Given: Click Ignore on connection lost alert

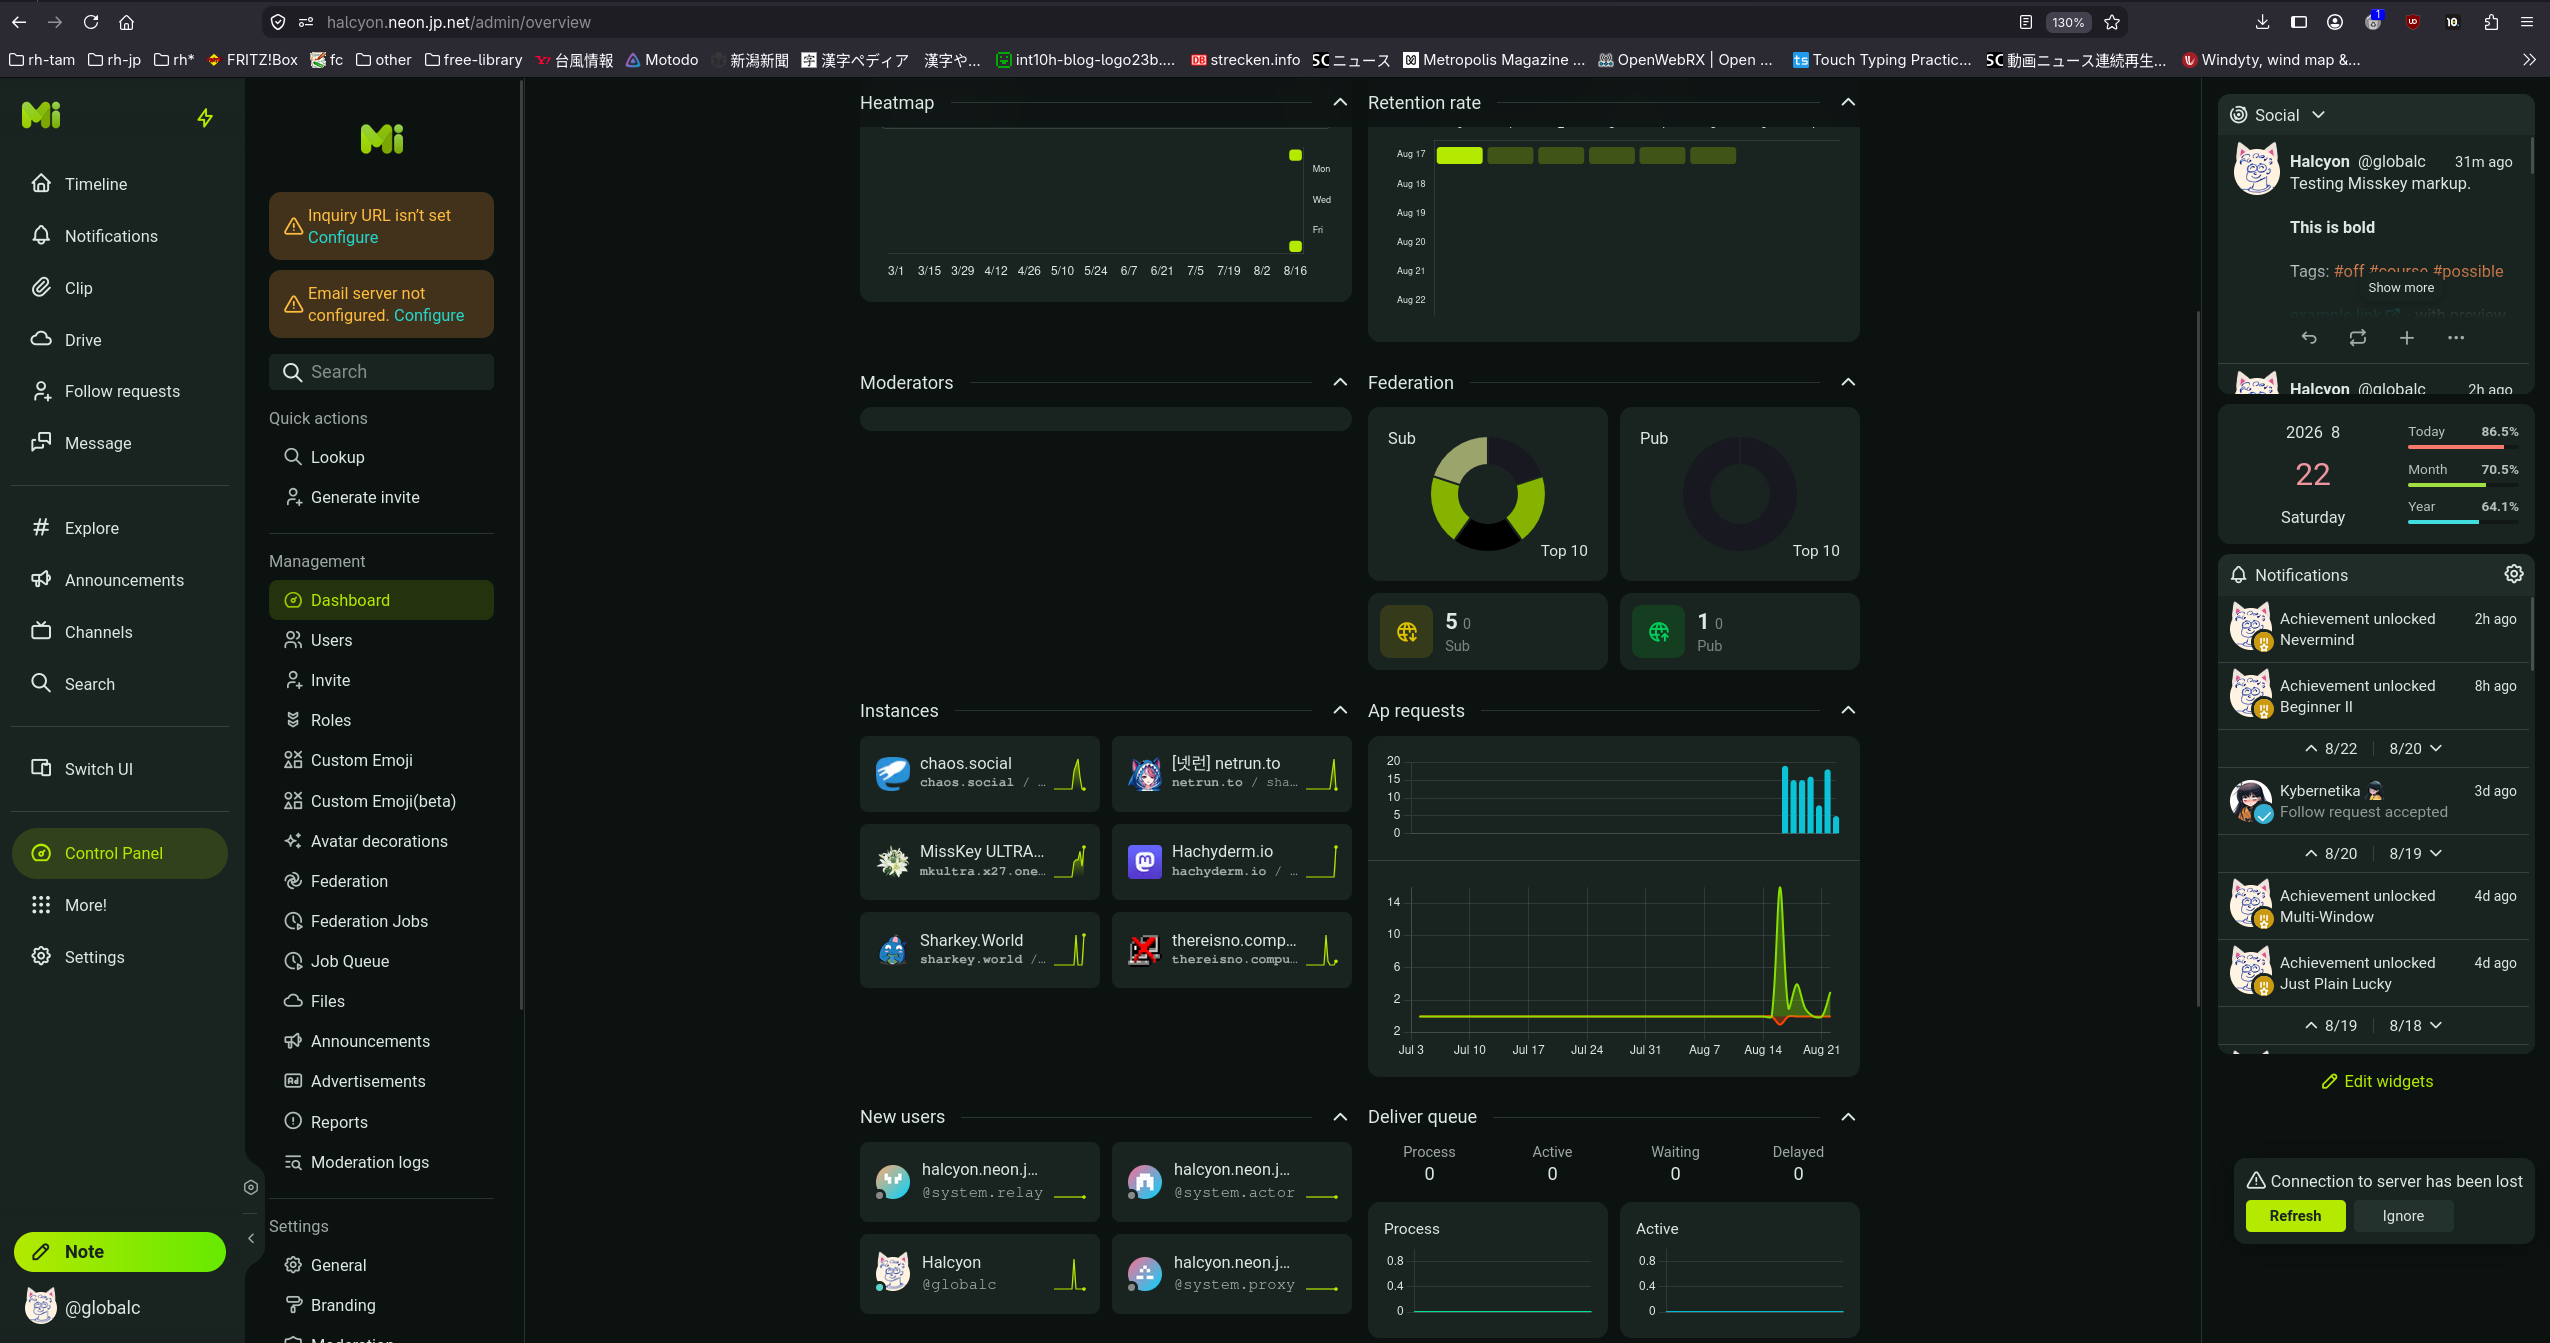Looking at the screenshot, I should point(2403,1216).
